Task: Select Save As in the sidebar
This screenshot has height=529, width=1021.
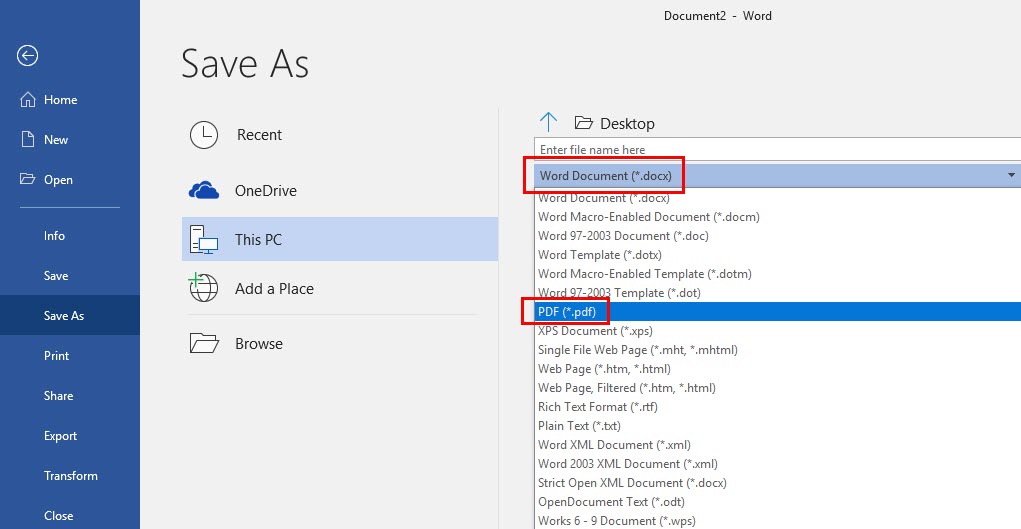Action: click(70, 315)
